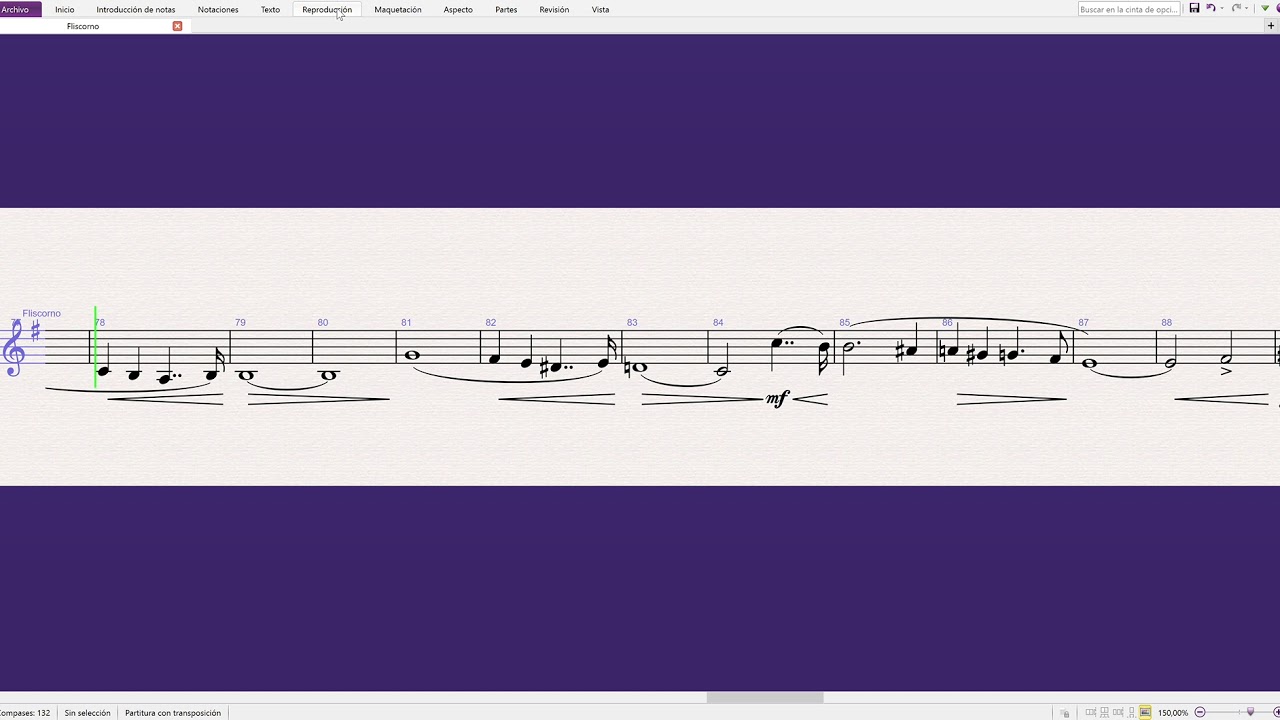Switch to the Fliscorno part tab
1280x720 pixels.
(83, 26)
